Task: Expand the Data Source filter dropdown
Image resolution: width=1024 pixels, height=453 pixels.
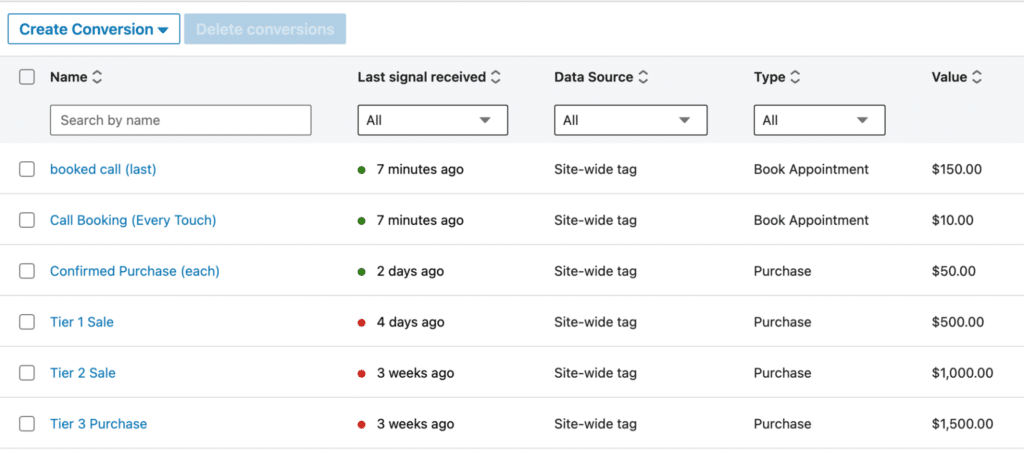Action: click(630, 120)
